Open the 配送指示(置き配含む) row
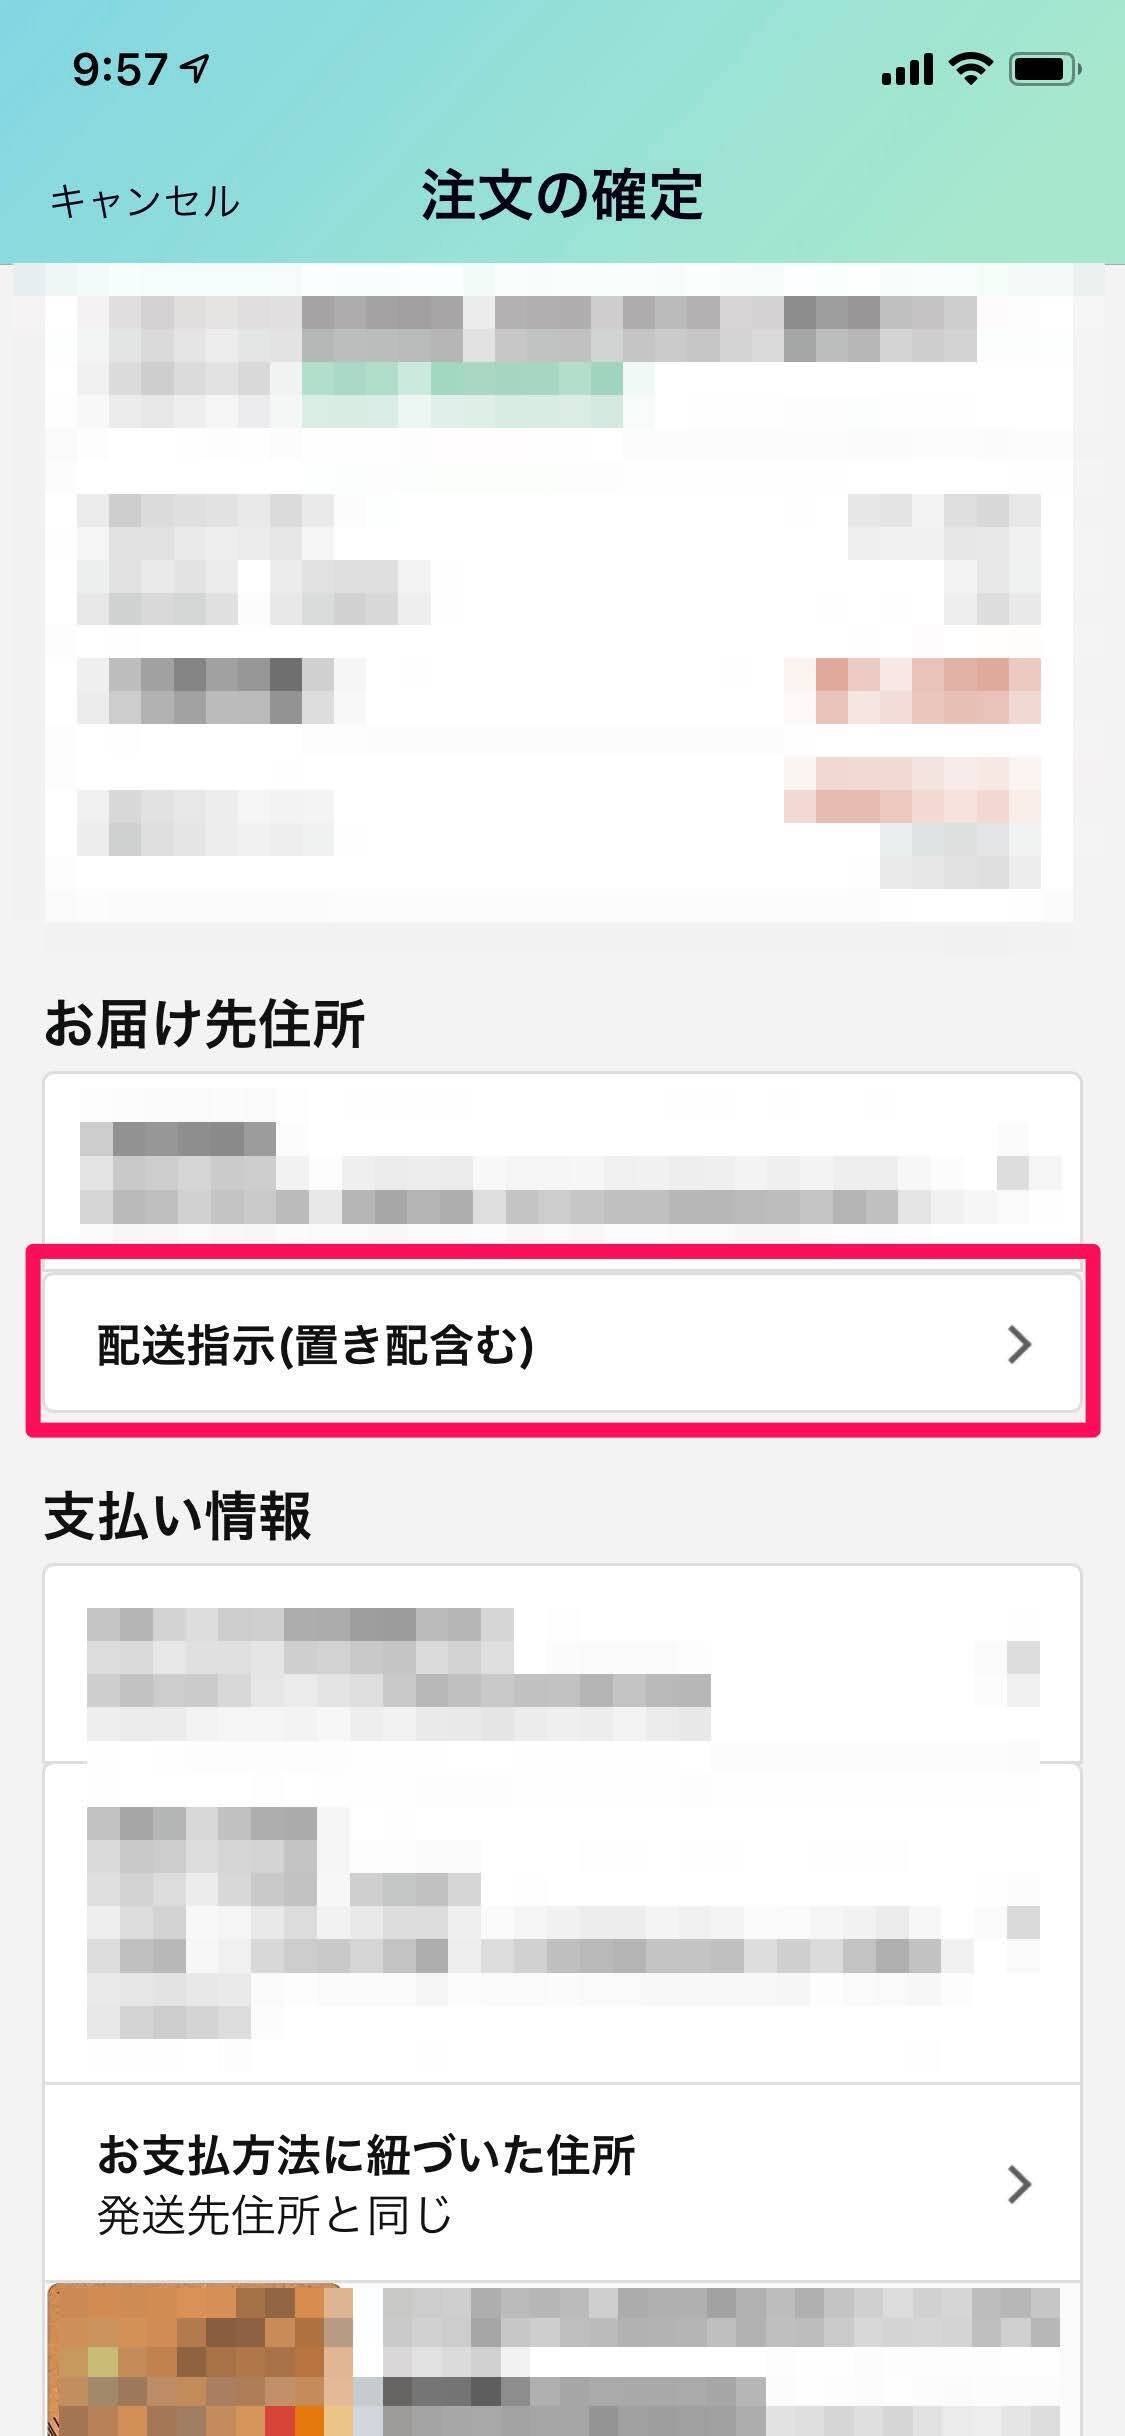This screenshot has height=2436, width=1125. 562,1343
